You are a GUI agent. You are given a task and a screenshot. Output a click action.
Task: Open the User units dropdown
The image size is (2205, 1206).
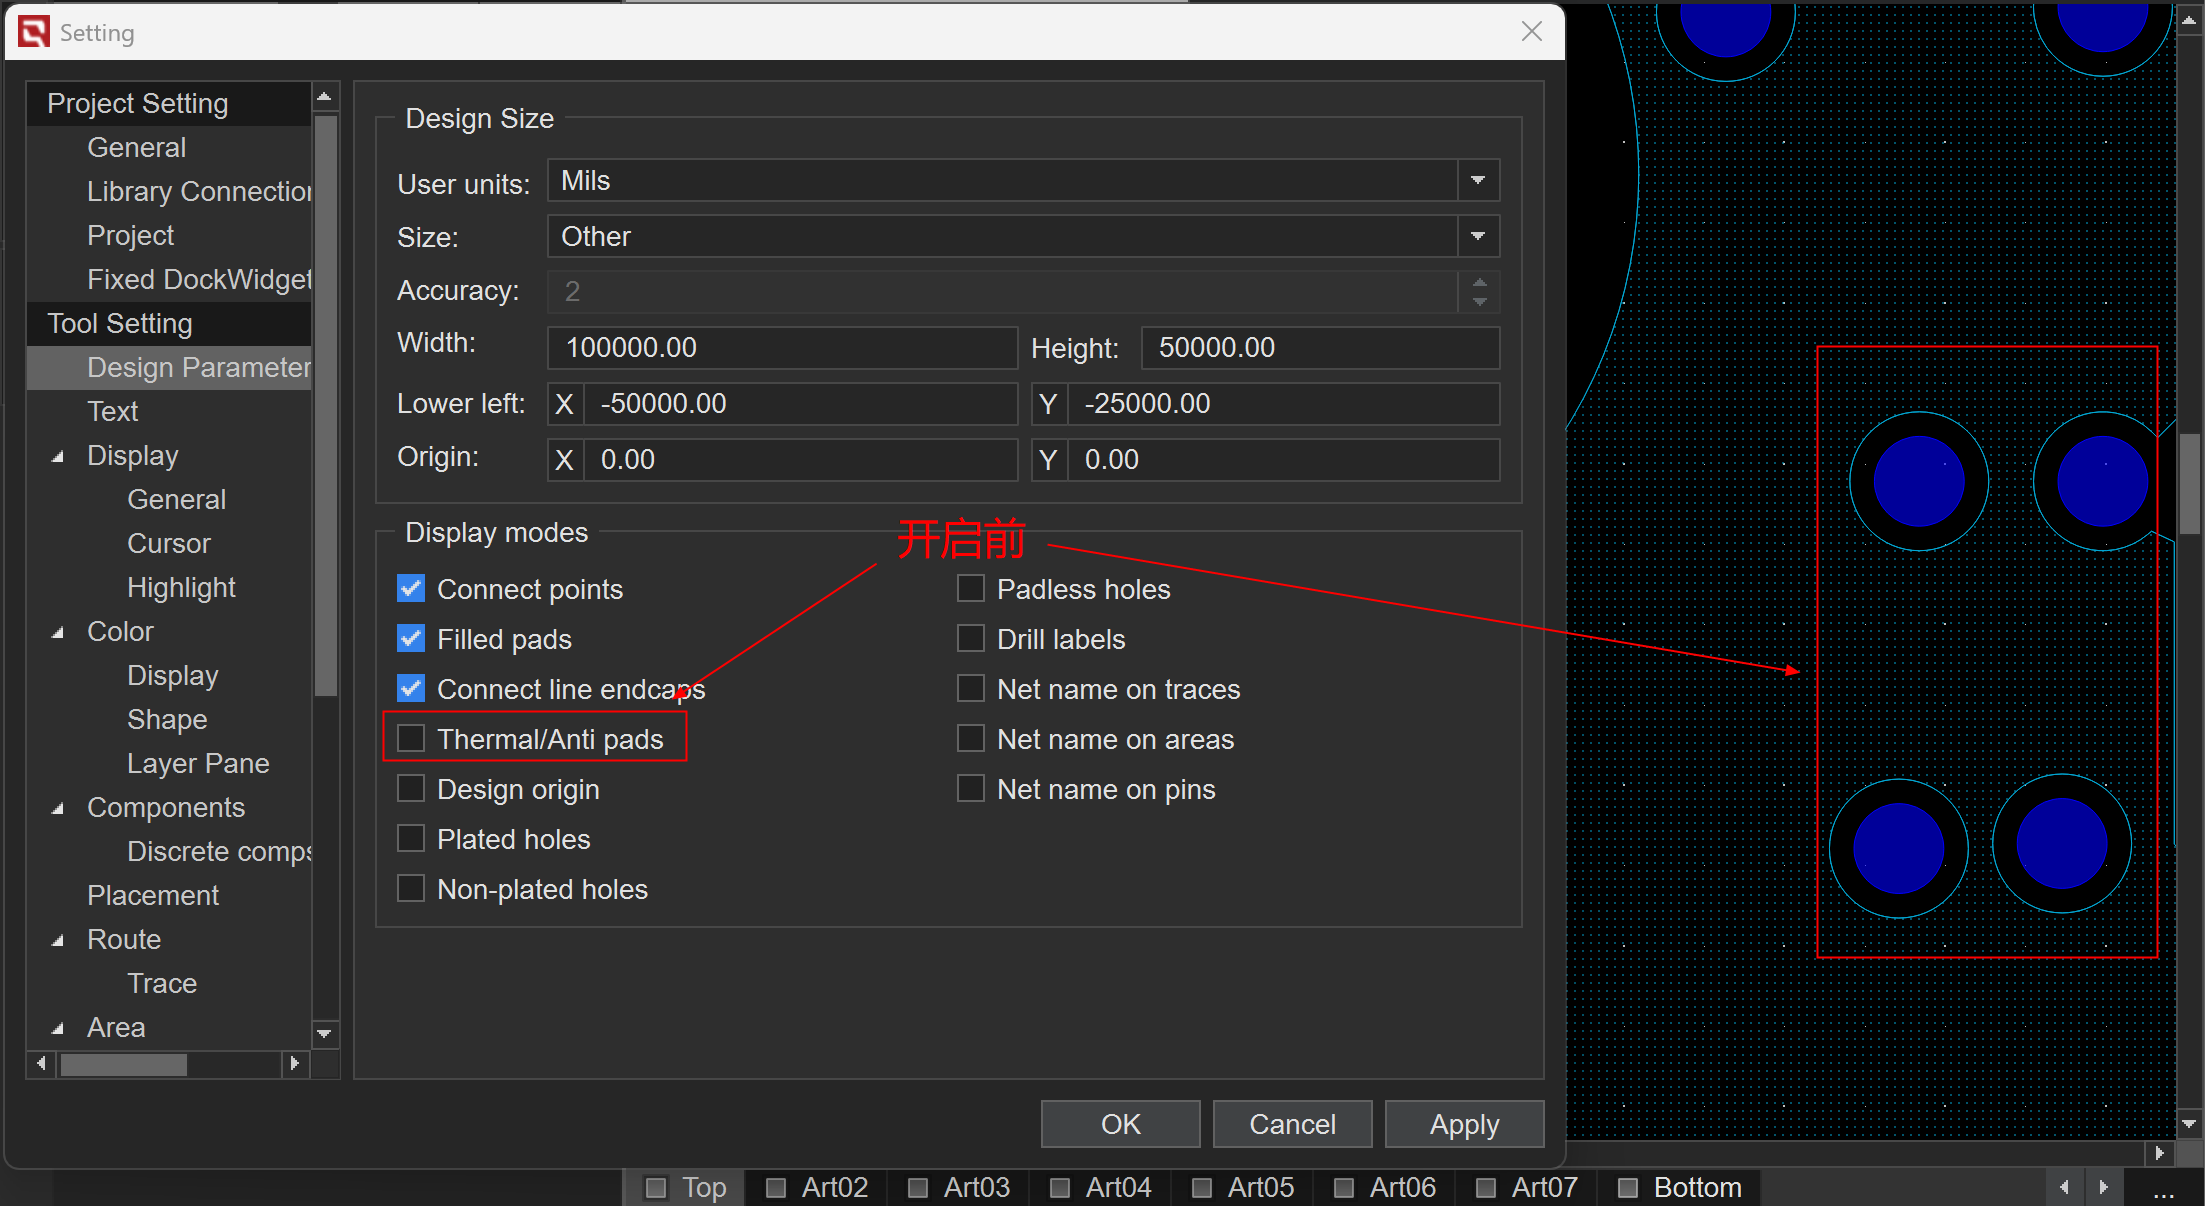click(x=1477, y=181)
